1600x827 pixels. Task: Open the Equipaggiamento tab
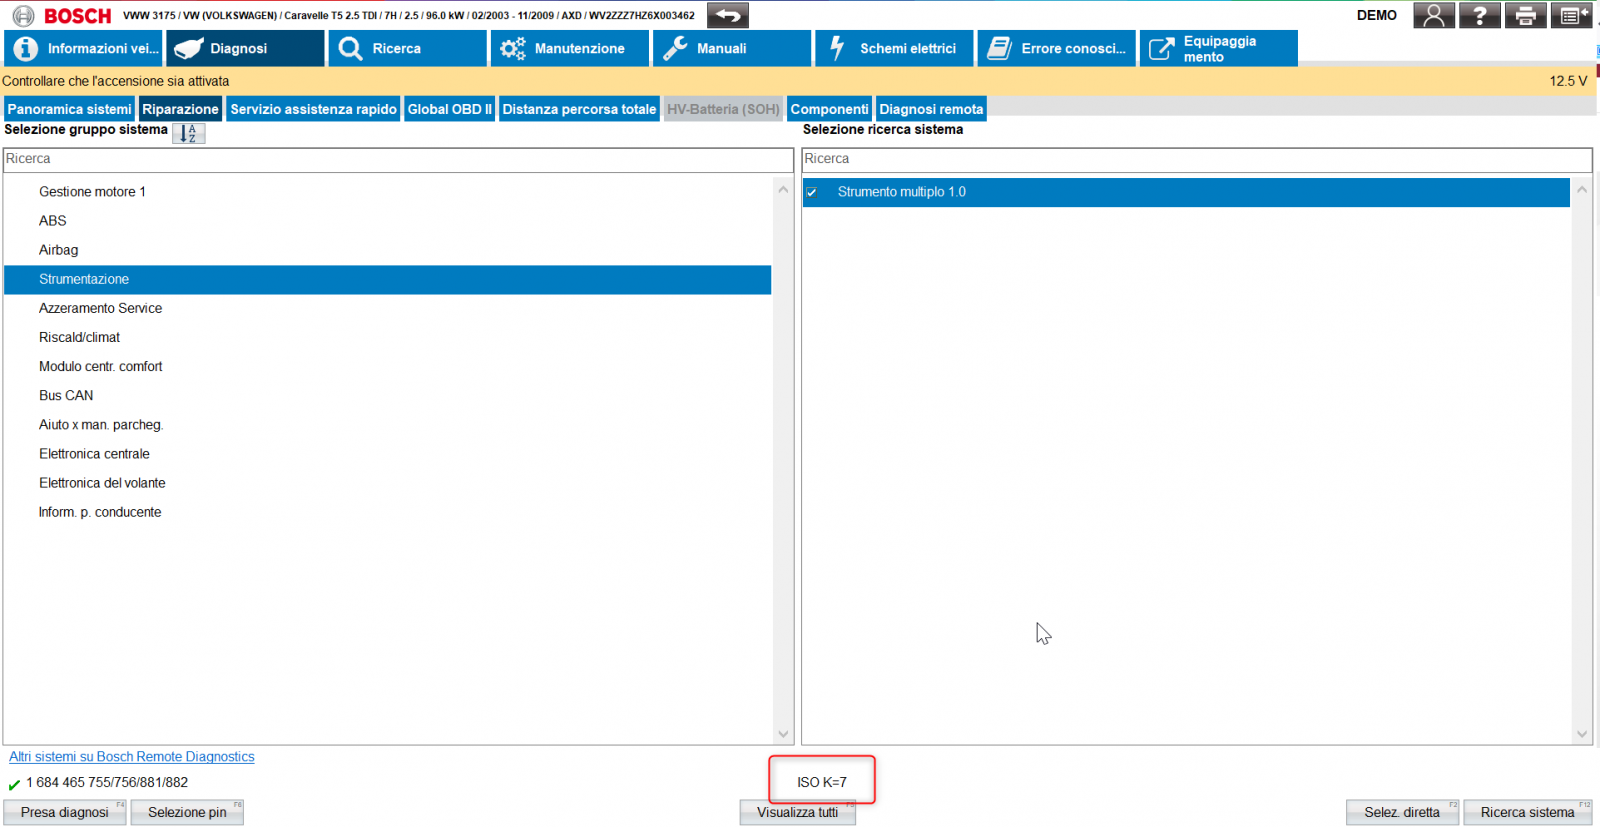1219,48
